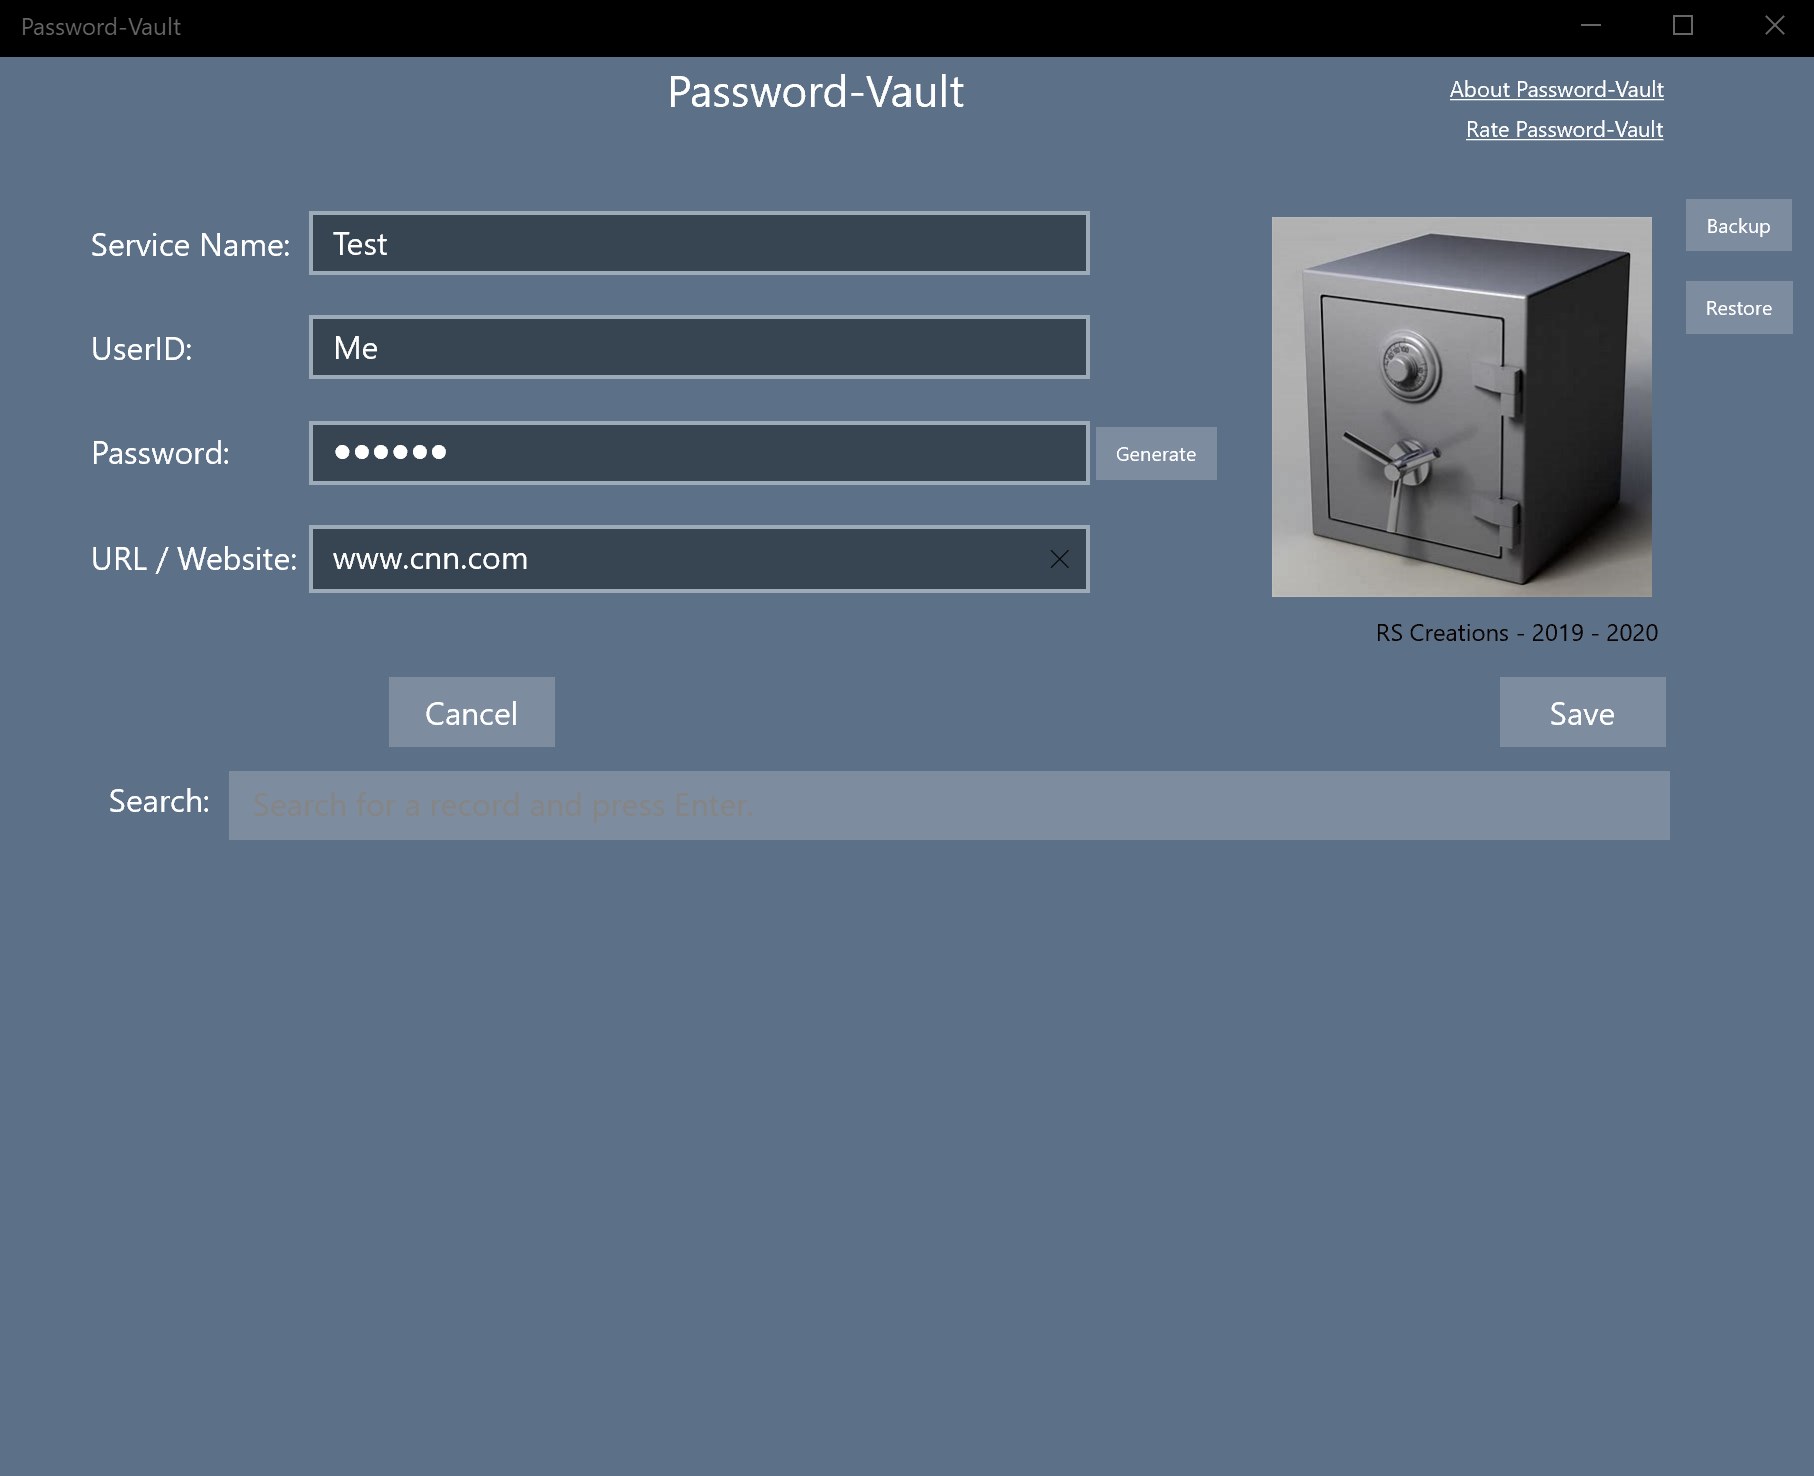Click the Password-Vault heading title
Image resolution: width=1814 pixels, height=1476 pixels.
pos(815,92)
